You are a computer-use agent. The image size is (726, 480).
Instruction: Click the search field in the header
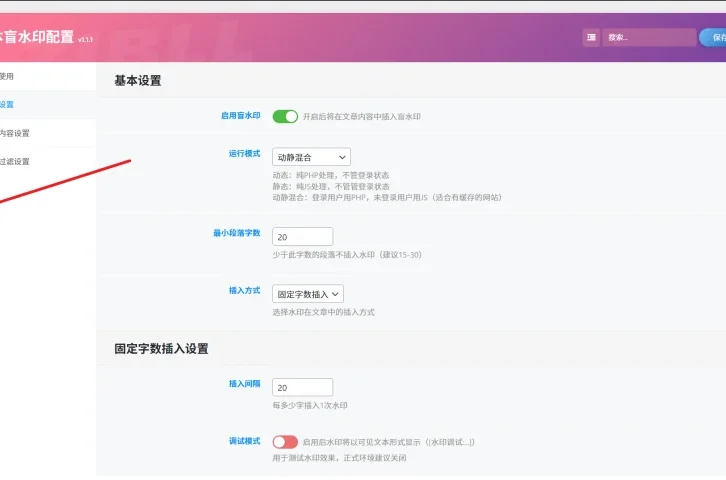coord(649,37)
